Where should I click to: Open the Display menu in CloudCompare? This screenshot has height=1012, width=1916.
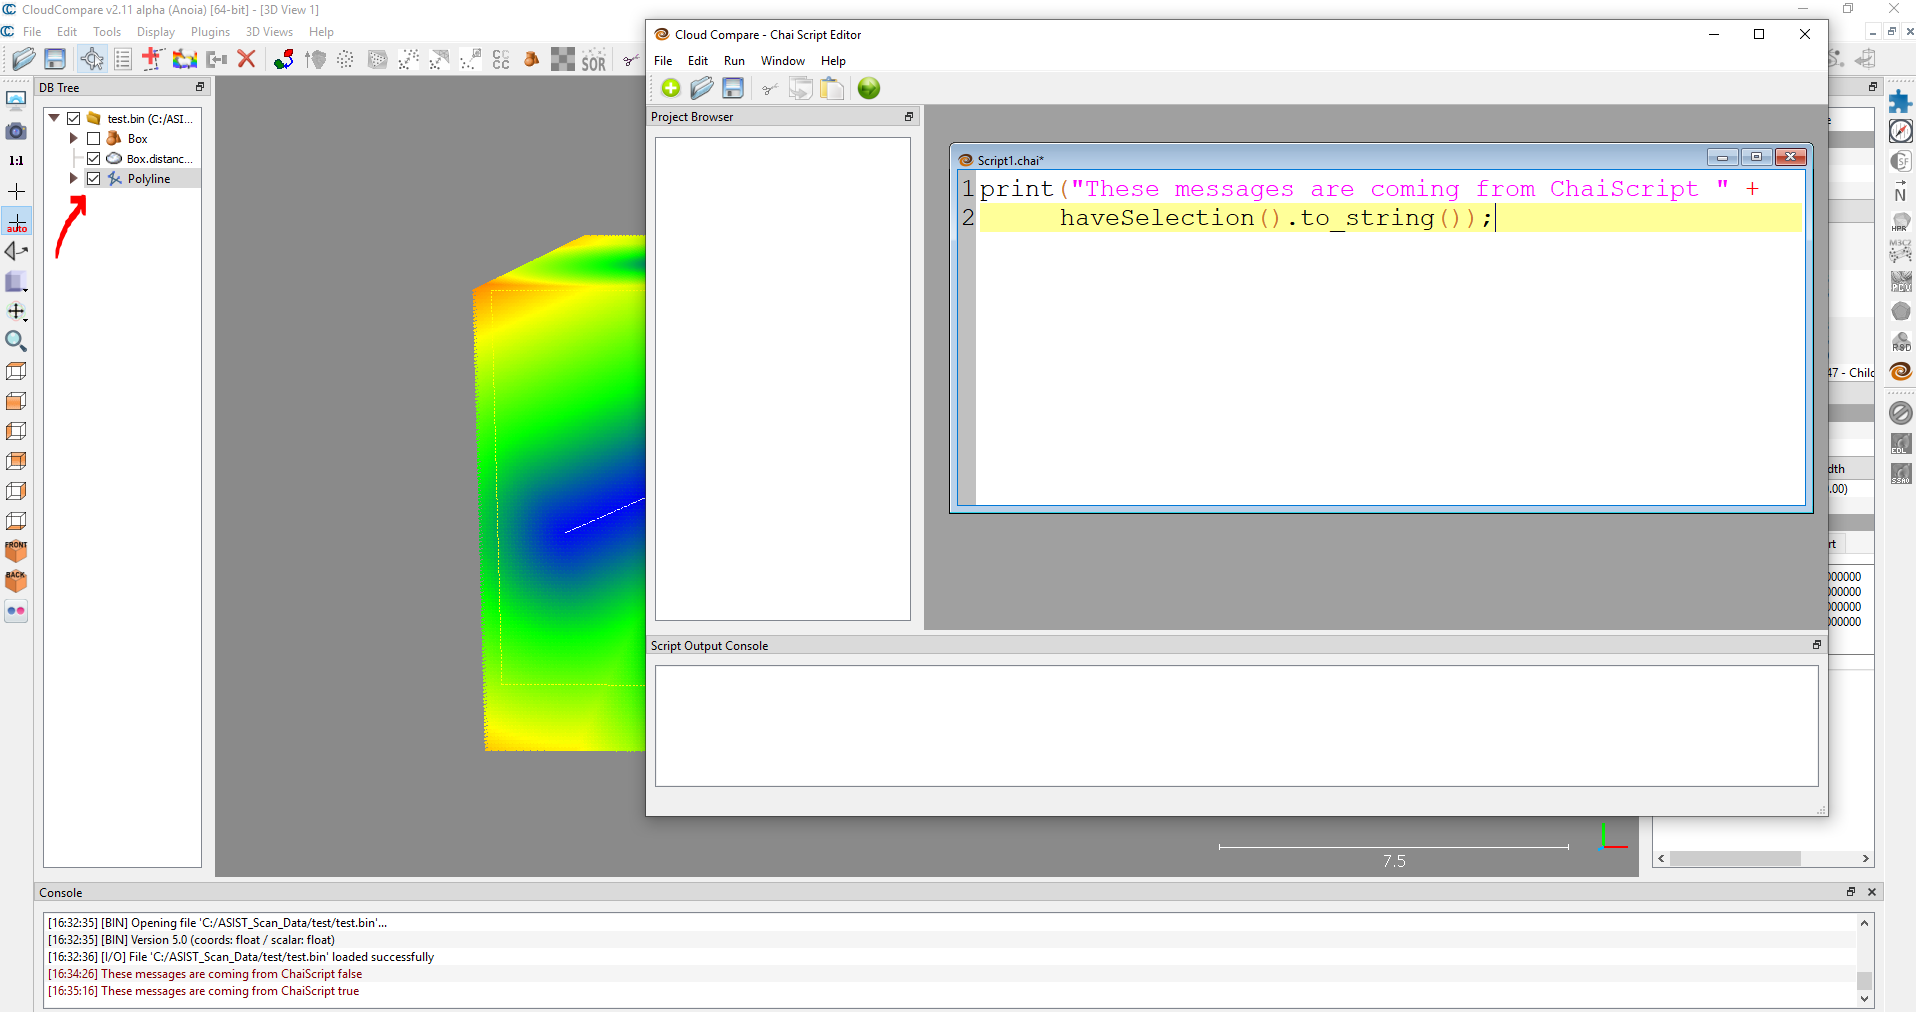[155, 32]
